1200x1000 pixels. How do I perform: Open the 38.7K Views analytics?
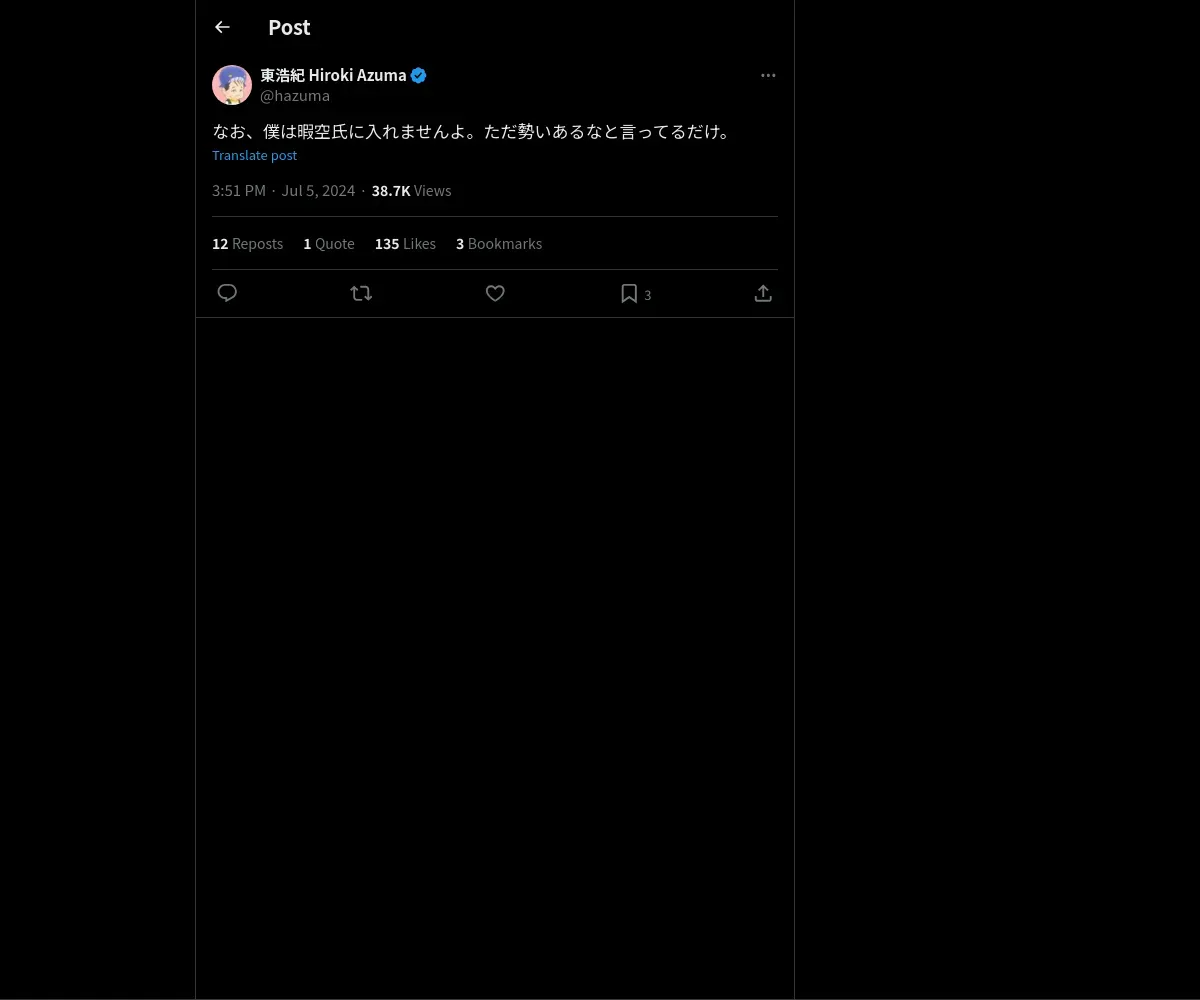click(x=411, y=191)
